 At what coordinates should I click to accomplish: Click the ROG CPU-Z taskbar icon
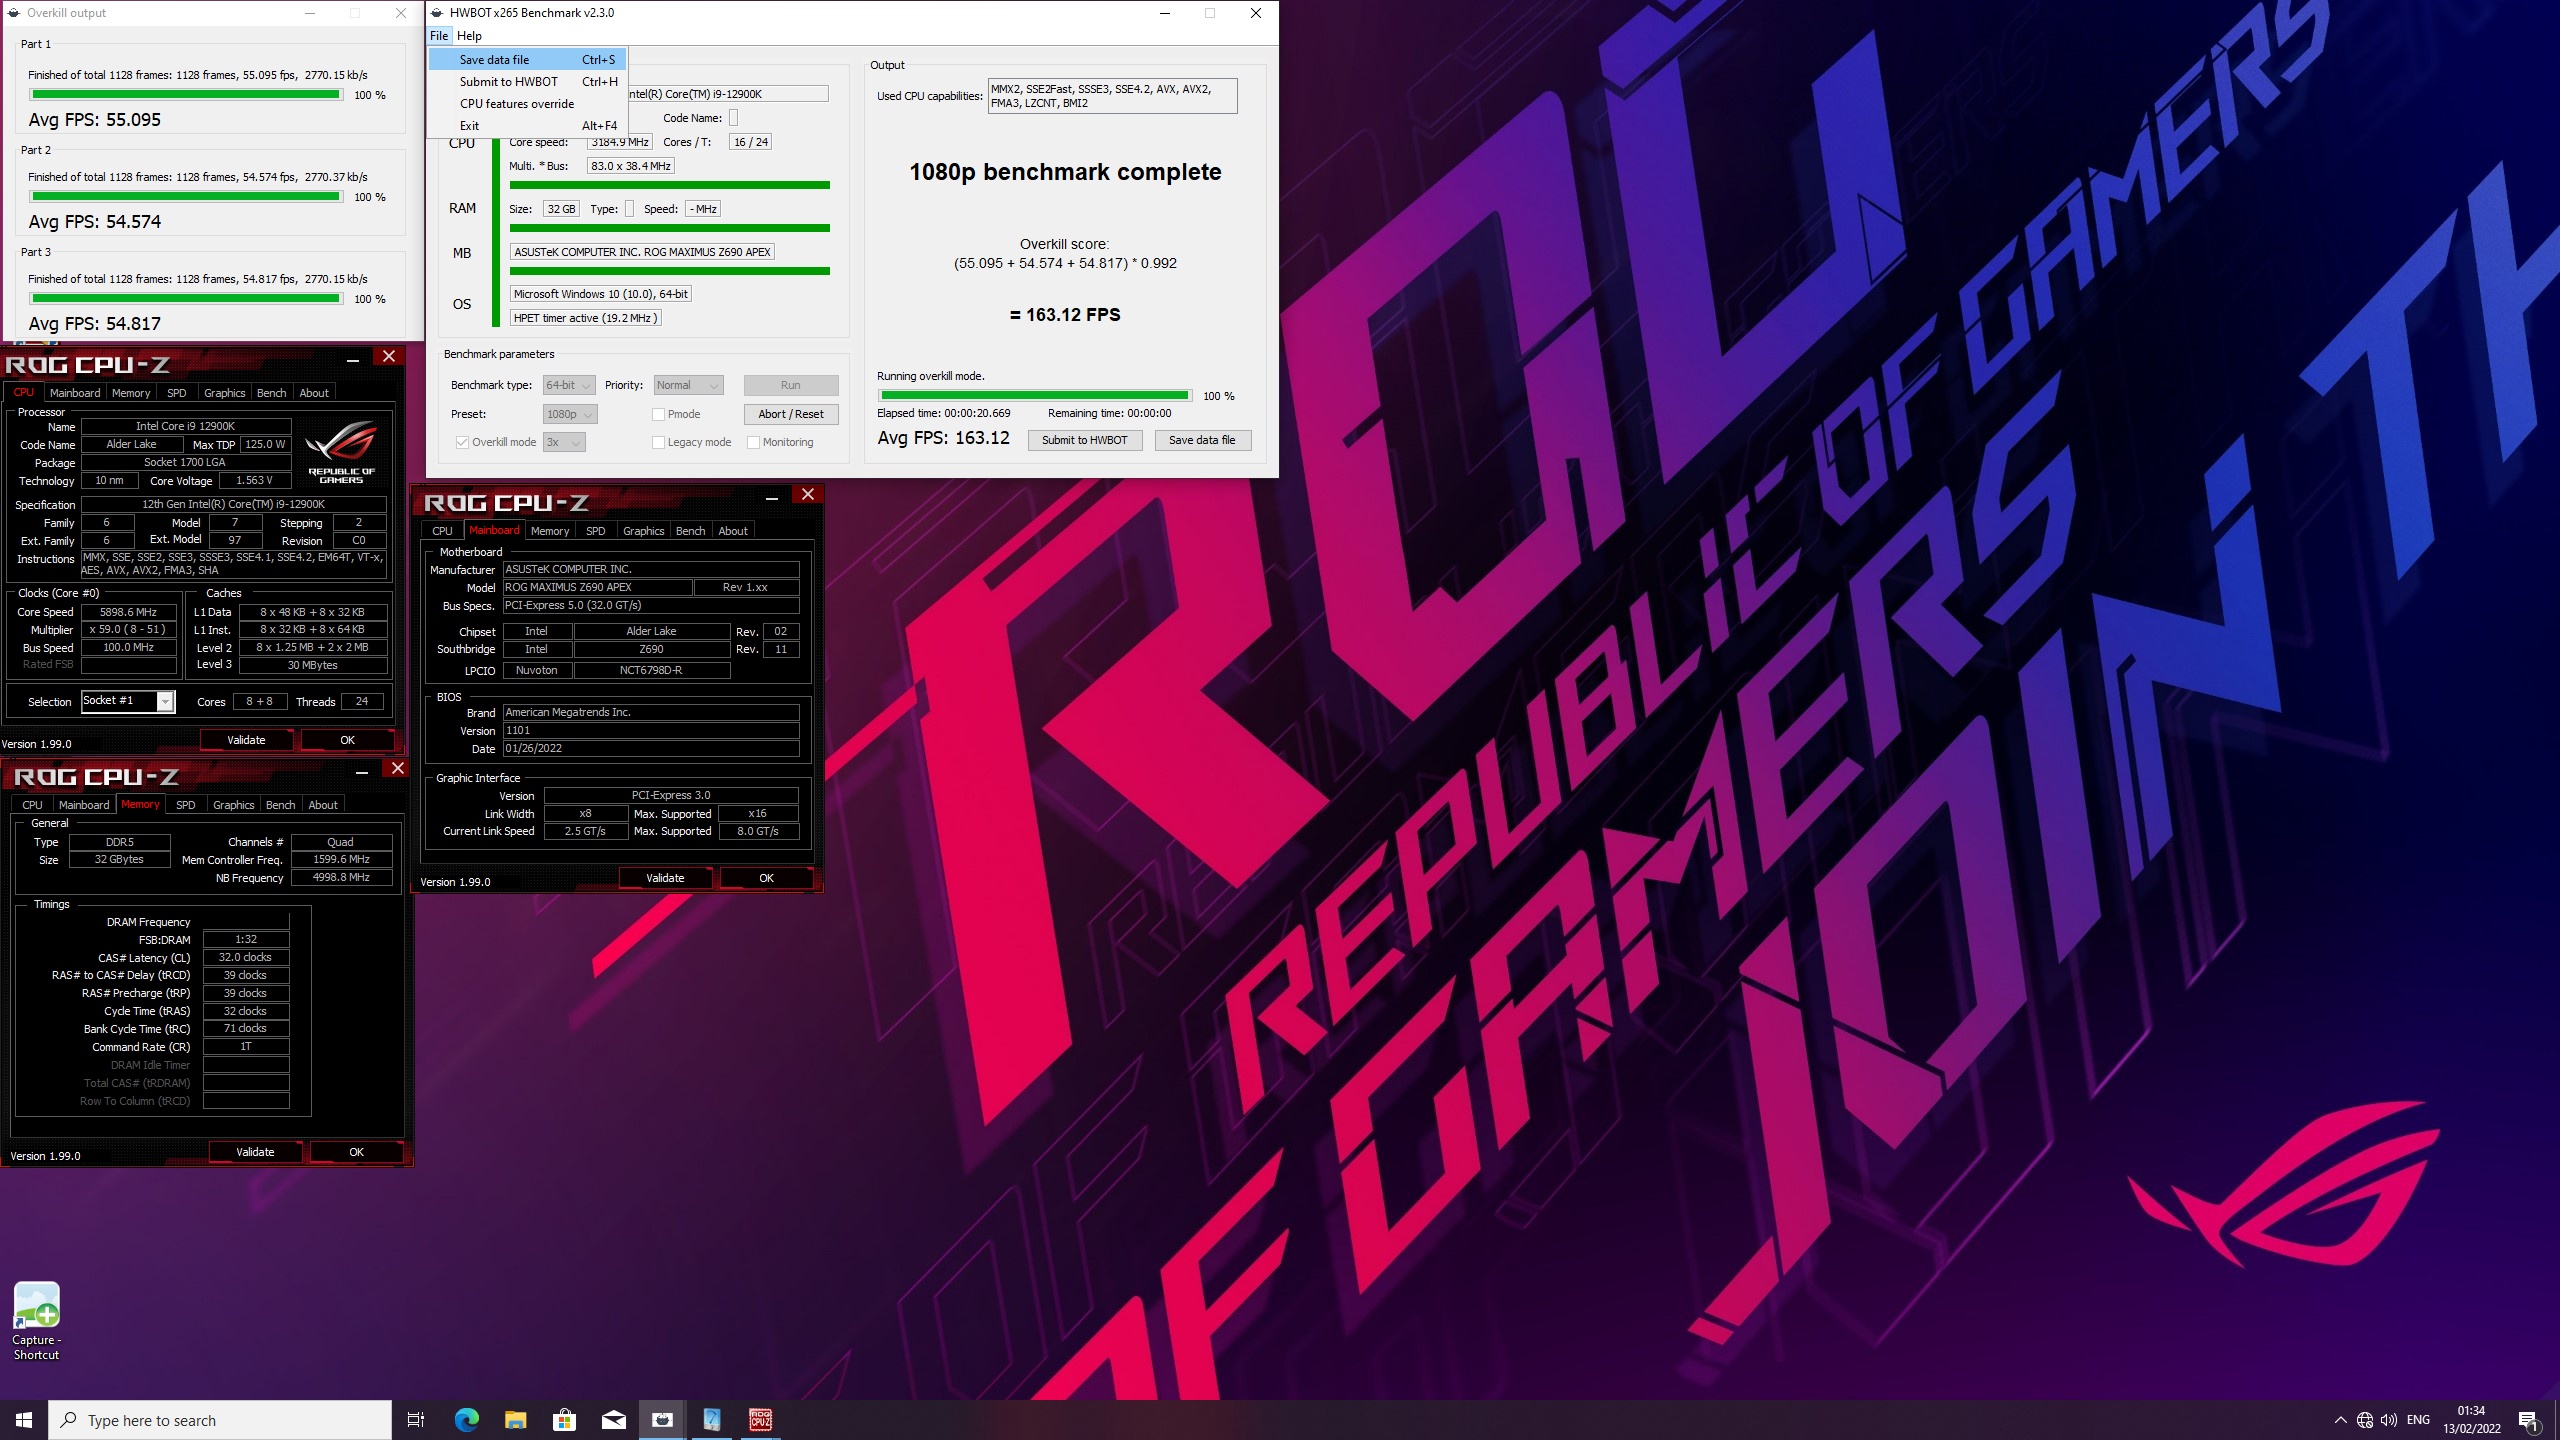click(760, 1420)
